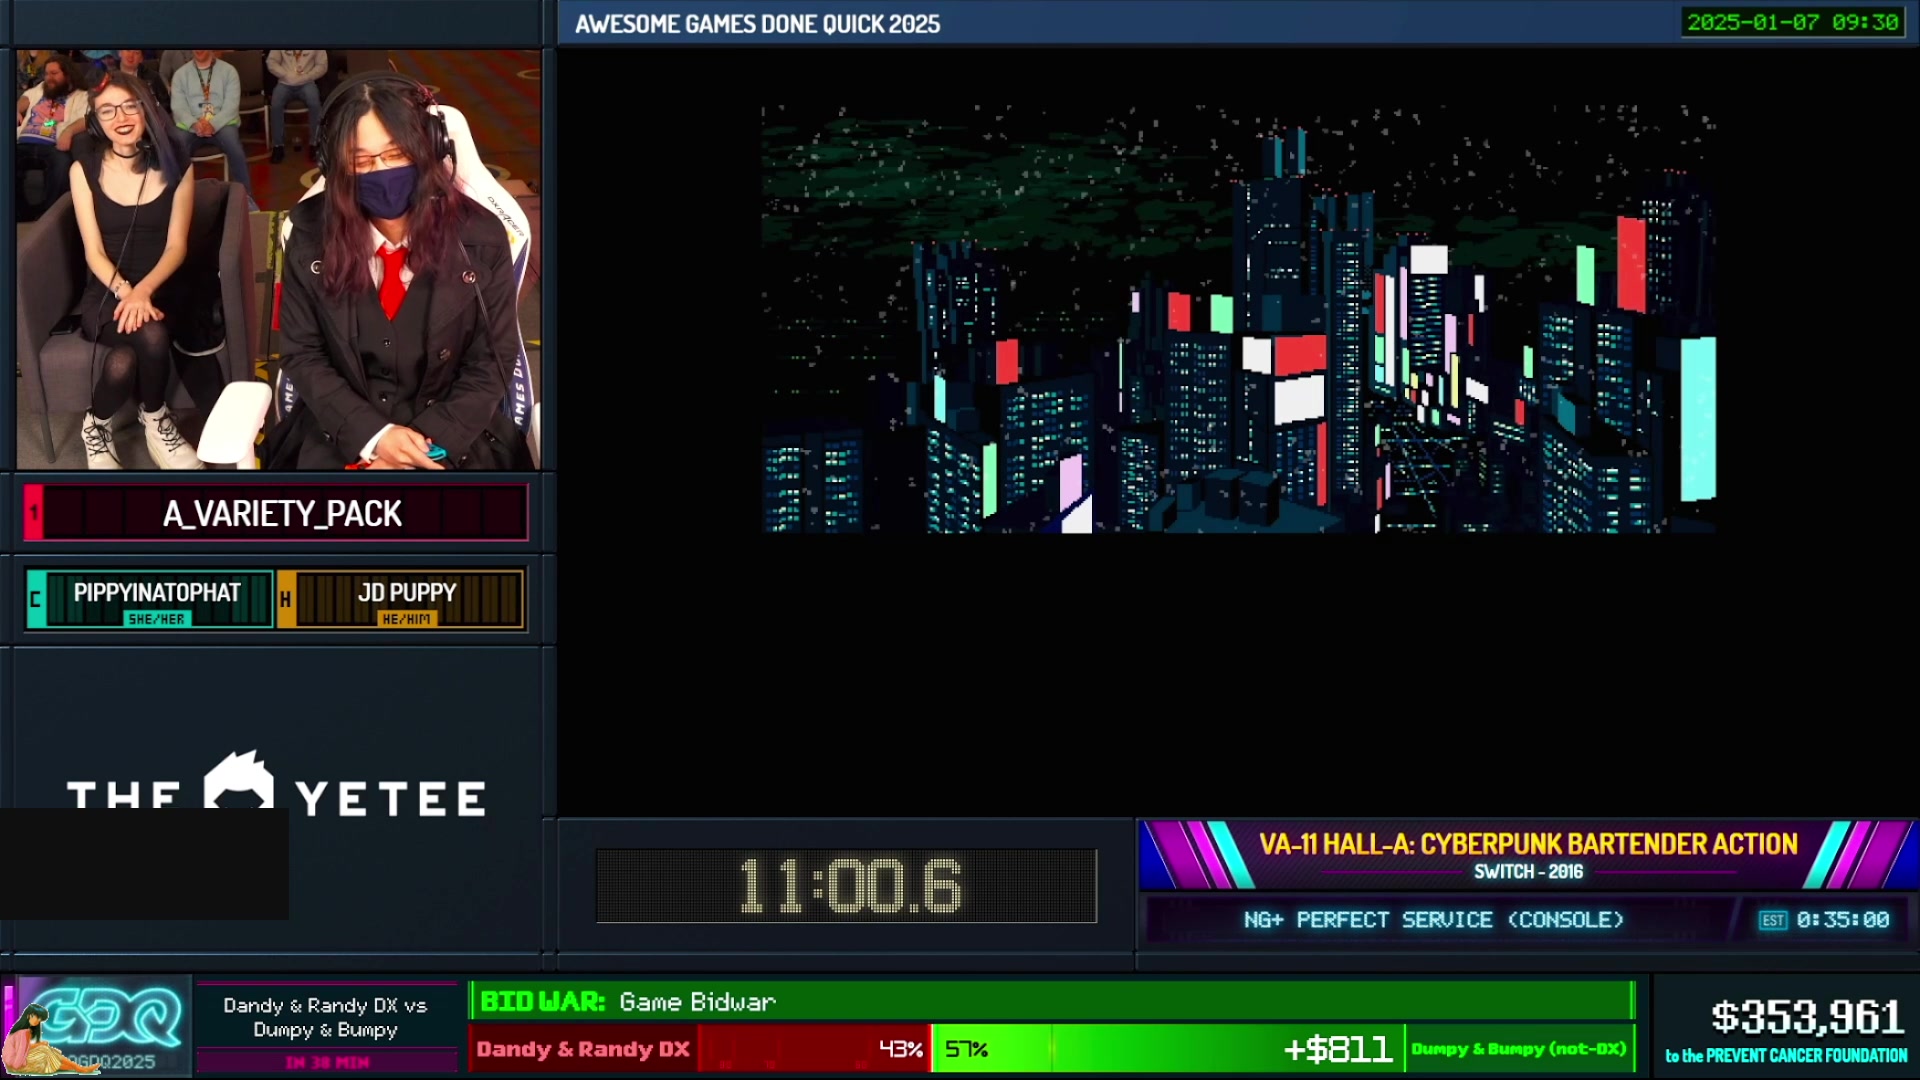Click the Awesome Games Done Quick 2025 title
The image size is (1920, 1080).
click(x=757, y=24)
